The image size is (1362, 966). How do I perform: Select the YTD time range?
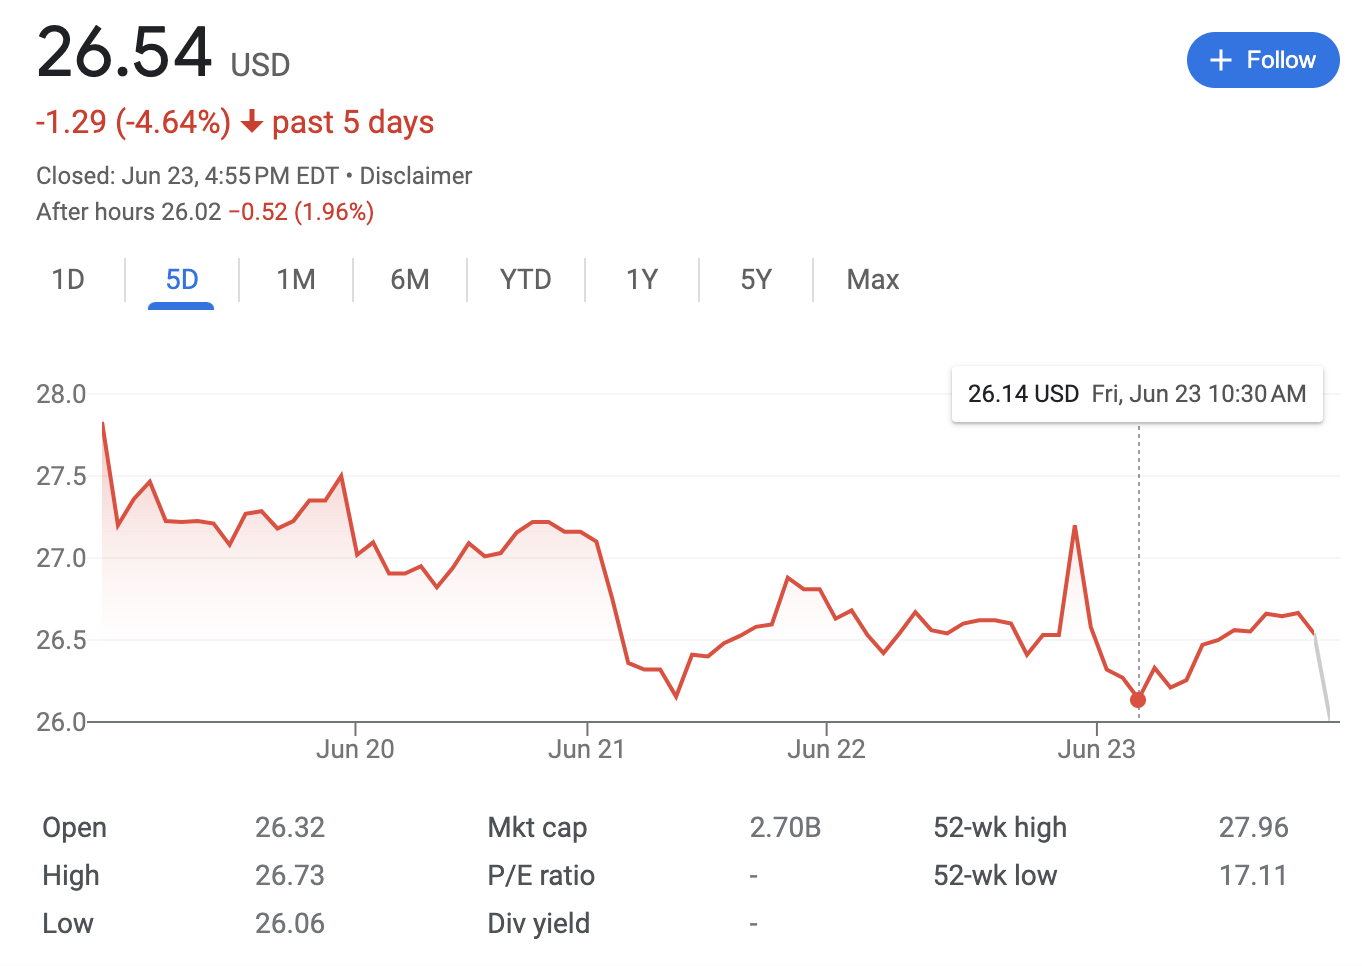pos(524,280)
